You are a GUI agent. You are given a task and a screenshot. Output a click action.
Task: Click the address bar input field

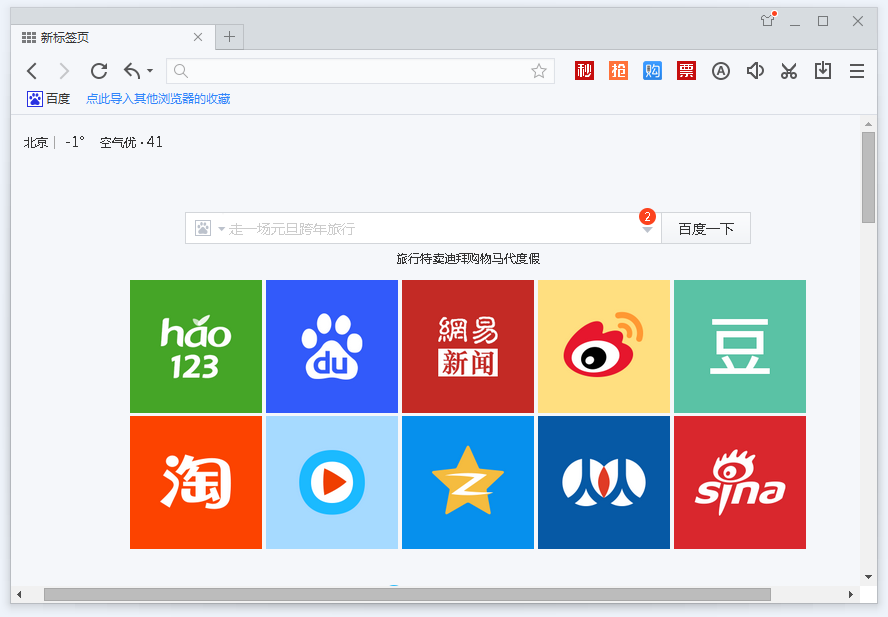tap(360, 71)
